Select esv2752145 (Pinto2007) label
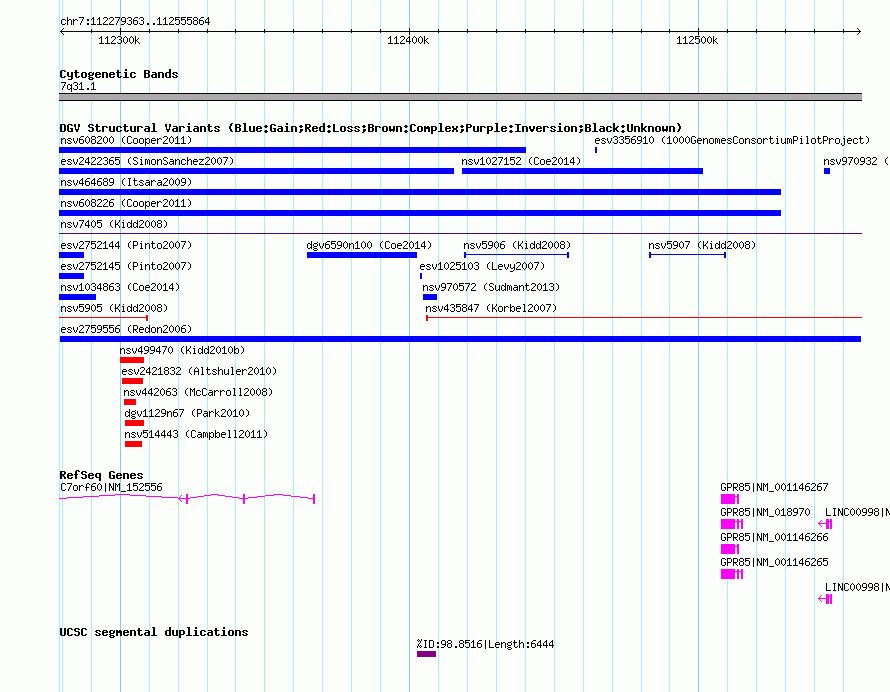This screenshot has height=692, width=890. tap(126, 266)
